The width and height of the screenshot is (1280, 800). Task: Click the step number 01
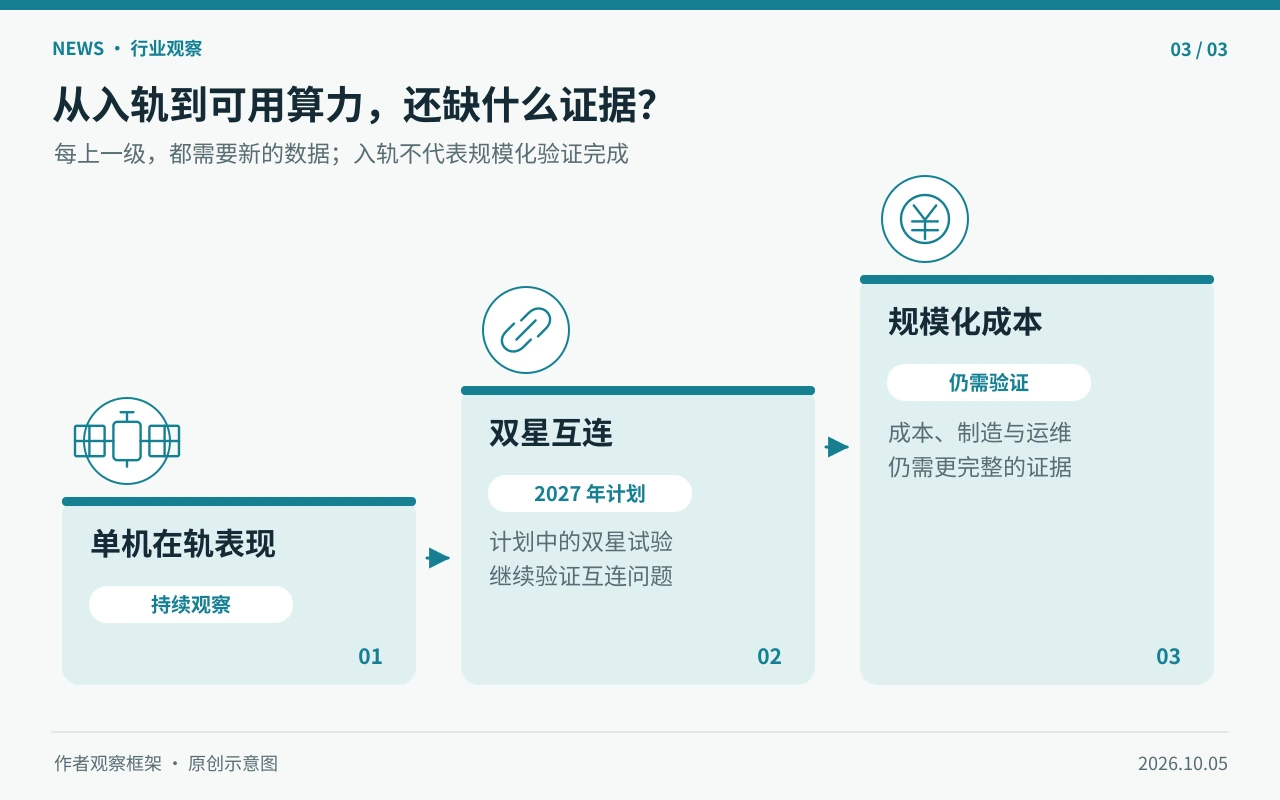click(371, 656)
